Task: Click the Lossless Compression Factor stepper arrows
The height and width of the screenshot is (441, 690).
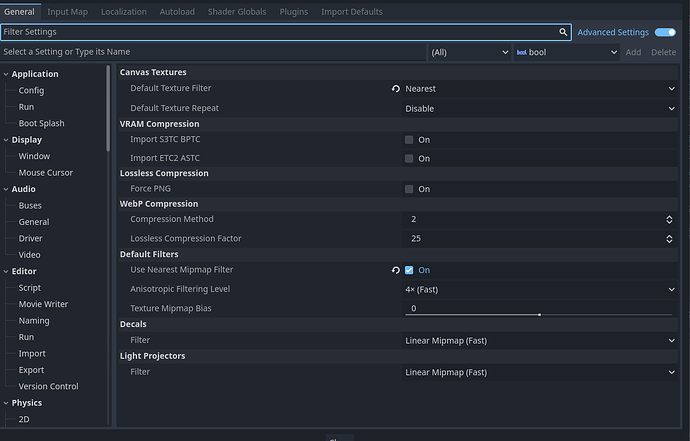Action: pyautogui.click(x=669, y=239)
